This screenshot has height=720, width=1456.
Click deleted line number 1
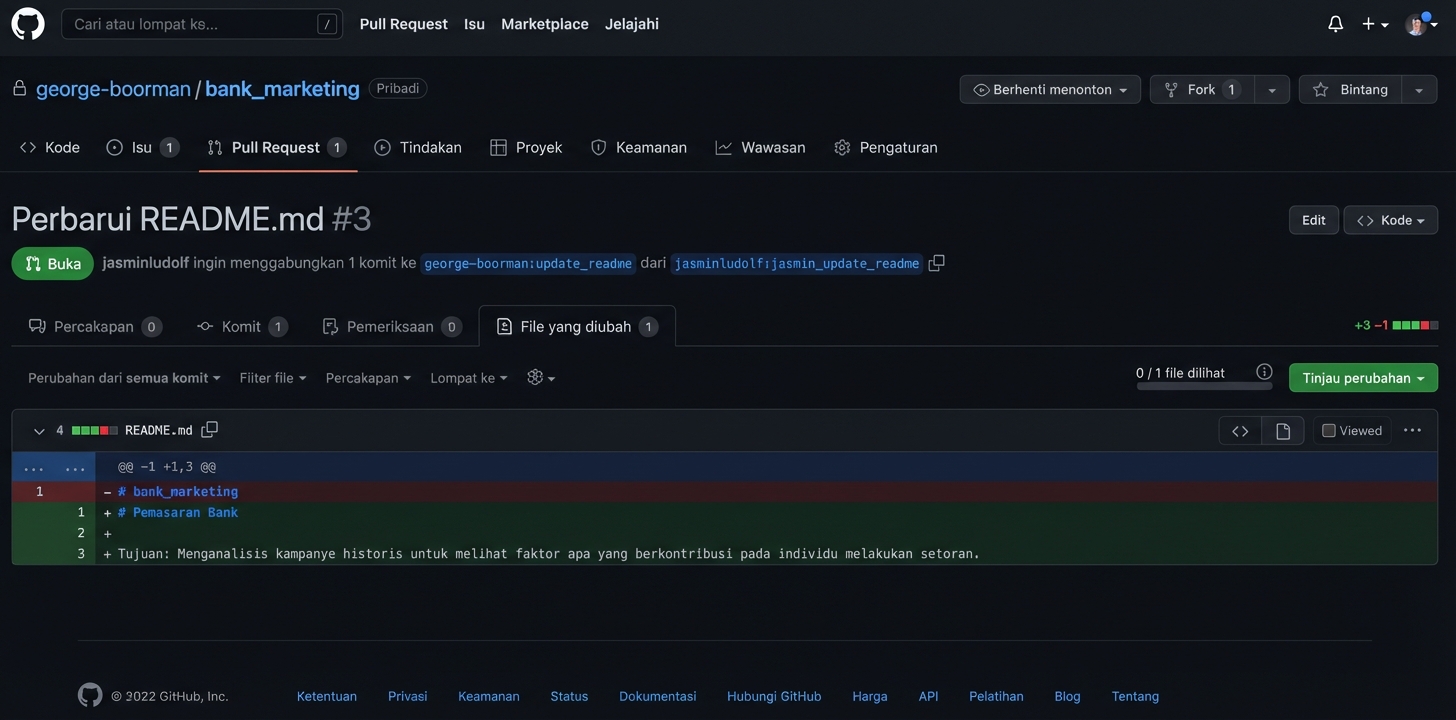tap(39, 491)
